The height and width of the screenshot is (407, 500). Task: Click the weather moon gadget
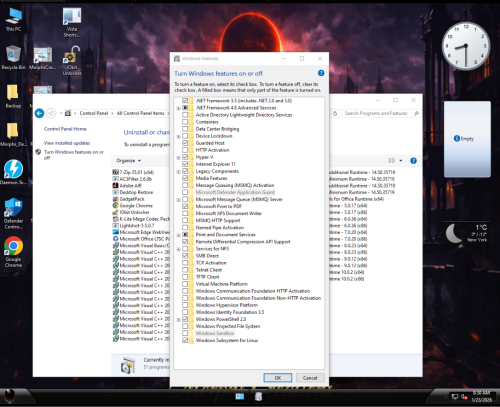click(x=467, y=233)
